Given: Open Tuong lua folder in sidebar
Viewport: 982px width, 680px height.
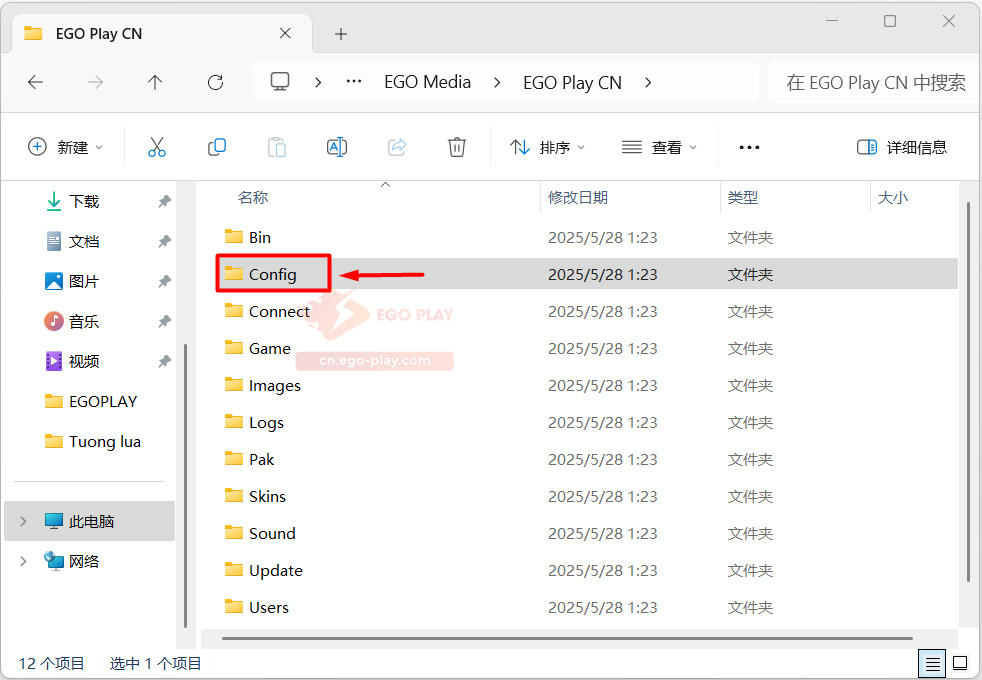Looking at the screenshot, I should coord(93,441).
